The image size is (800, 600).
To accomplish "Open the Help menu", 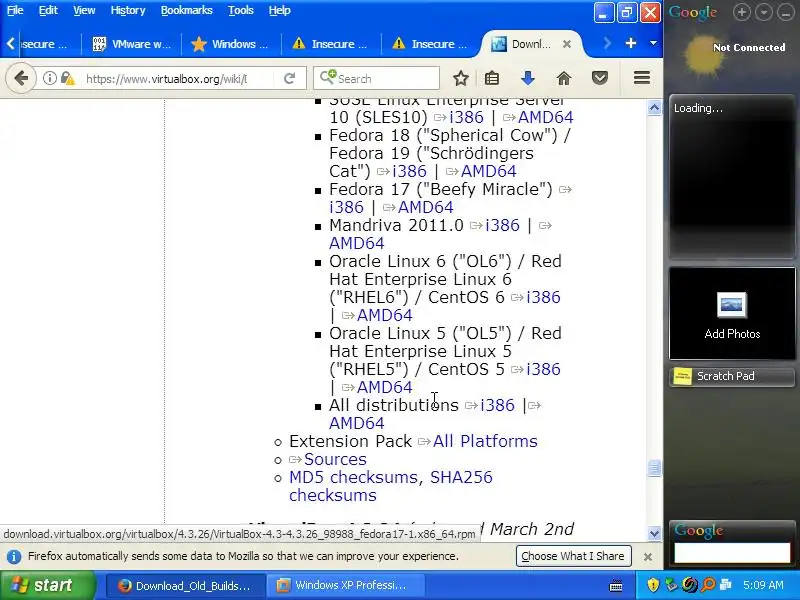I will pyautogui.click(x=280, y=10).
